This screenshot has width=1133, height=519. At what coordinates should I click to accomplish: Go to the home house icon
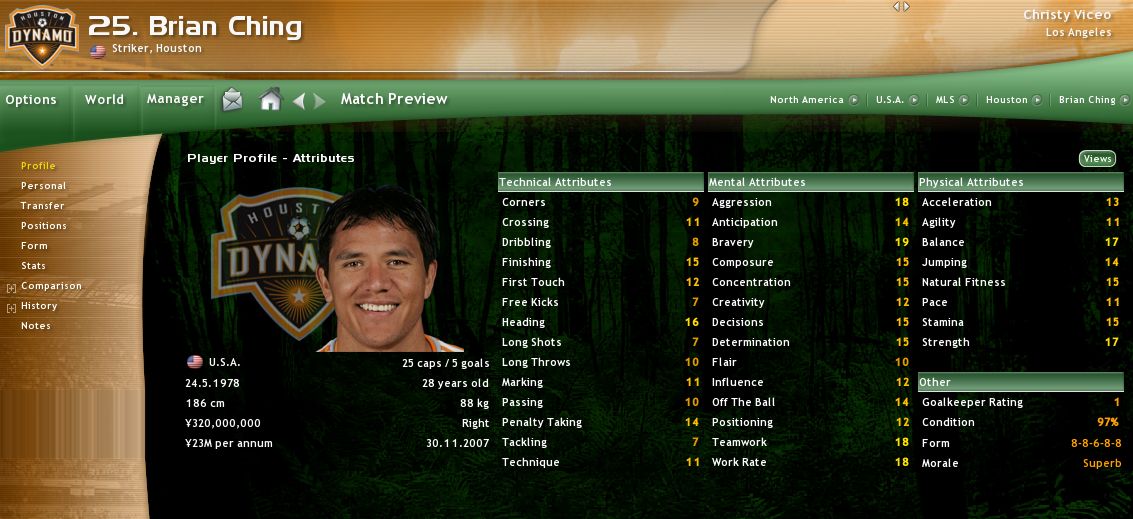(x=270, y=99)
